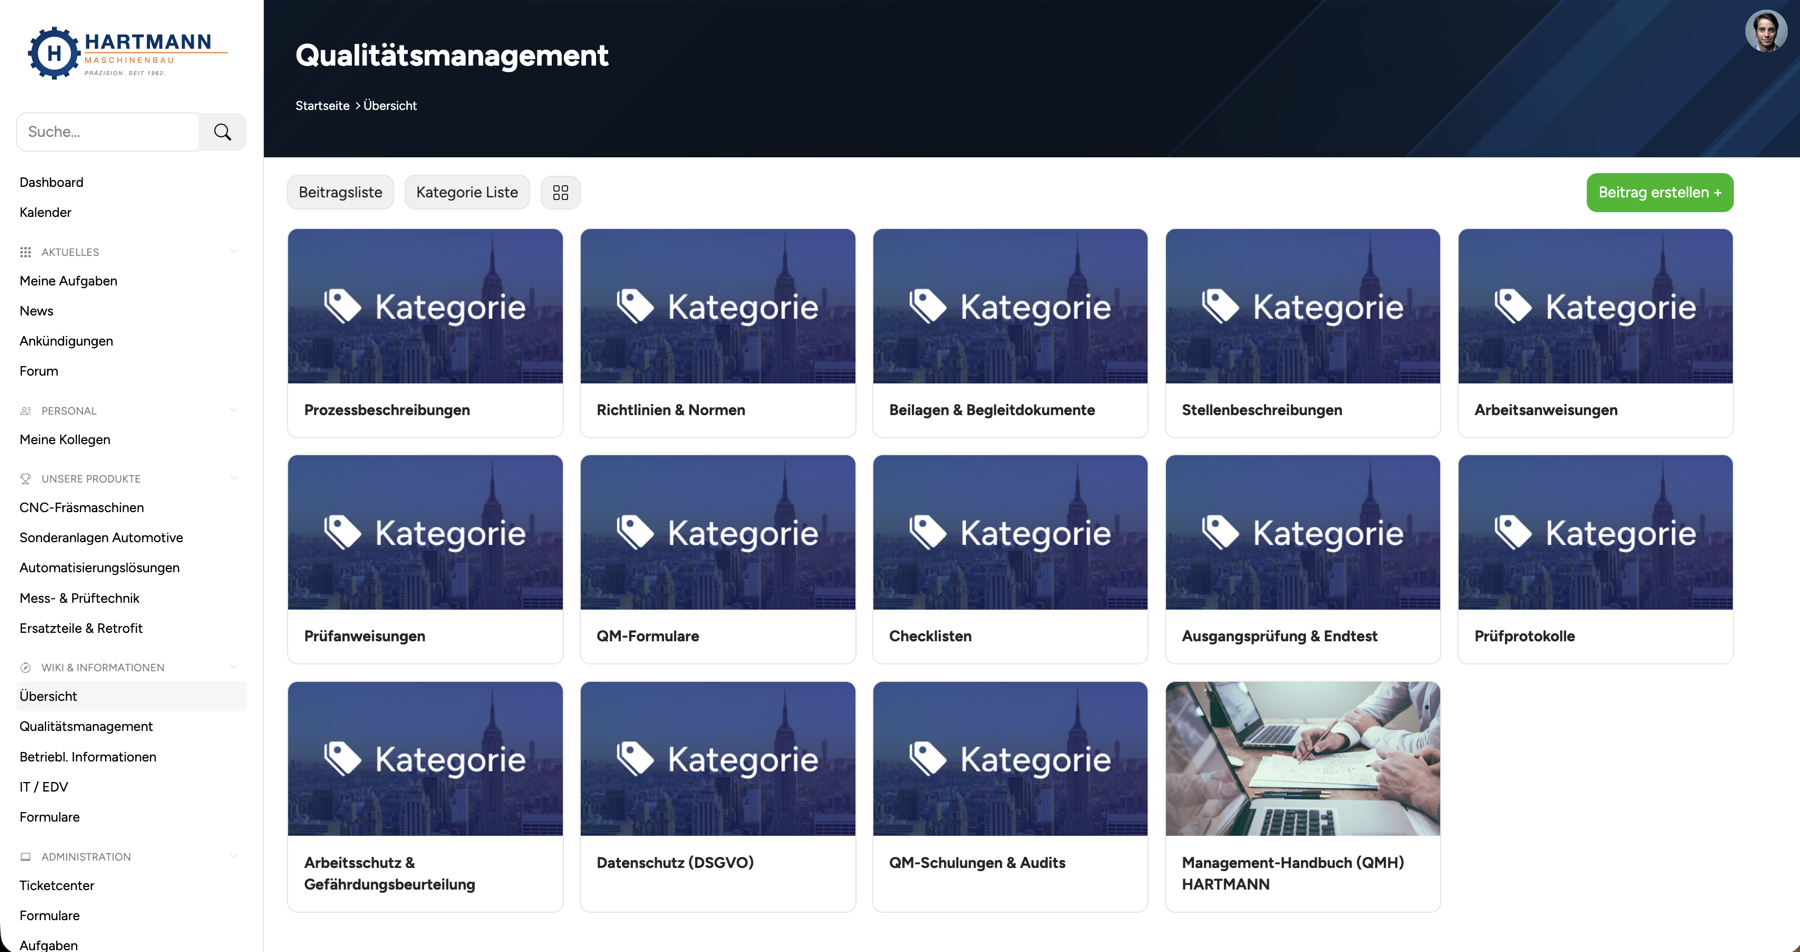
Task: Collapse the UNSERE PRODUKTE section
Action: [233, 478]
